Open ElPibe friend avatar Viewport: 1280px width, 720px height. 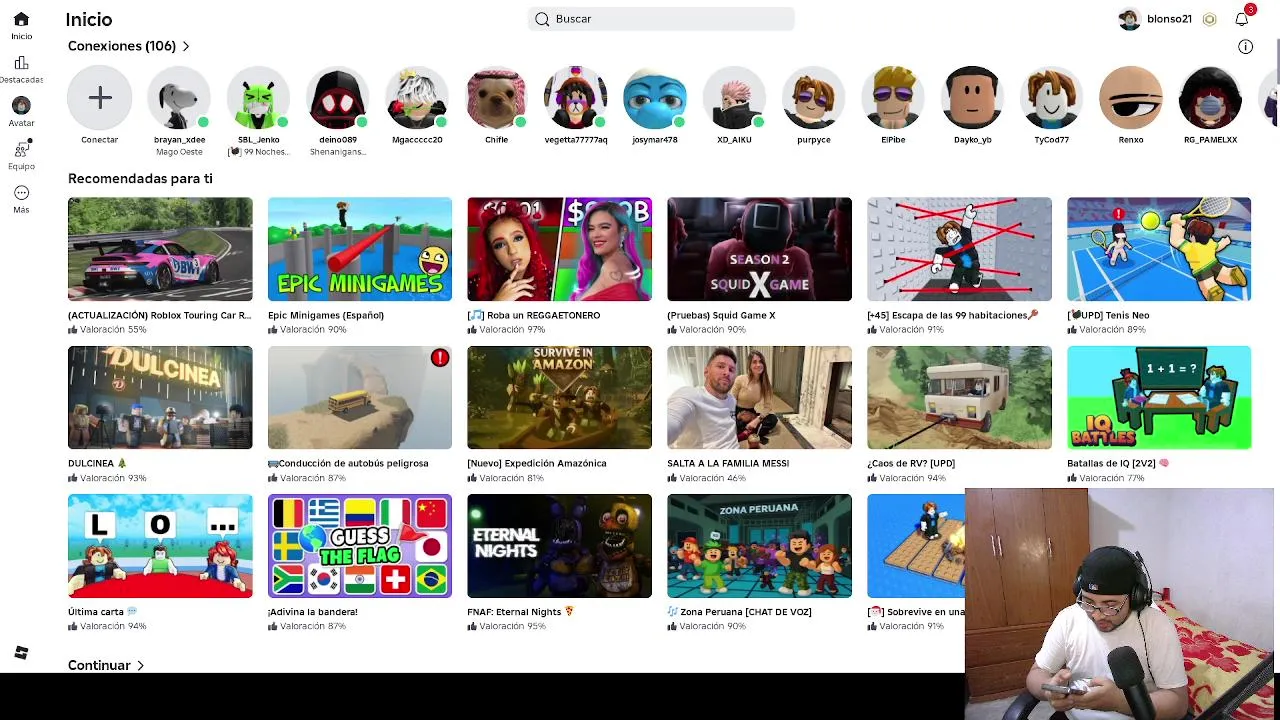(893, 98)
